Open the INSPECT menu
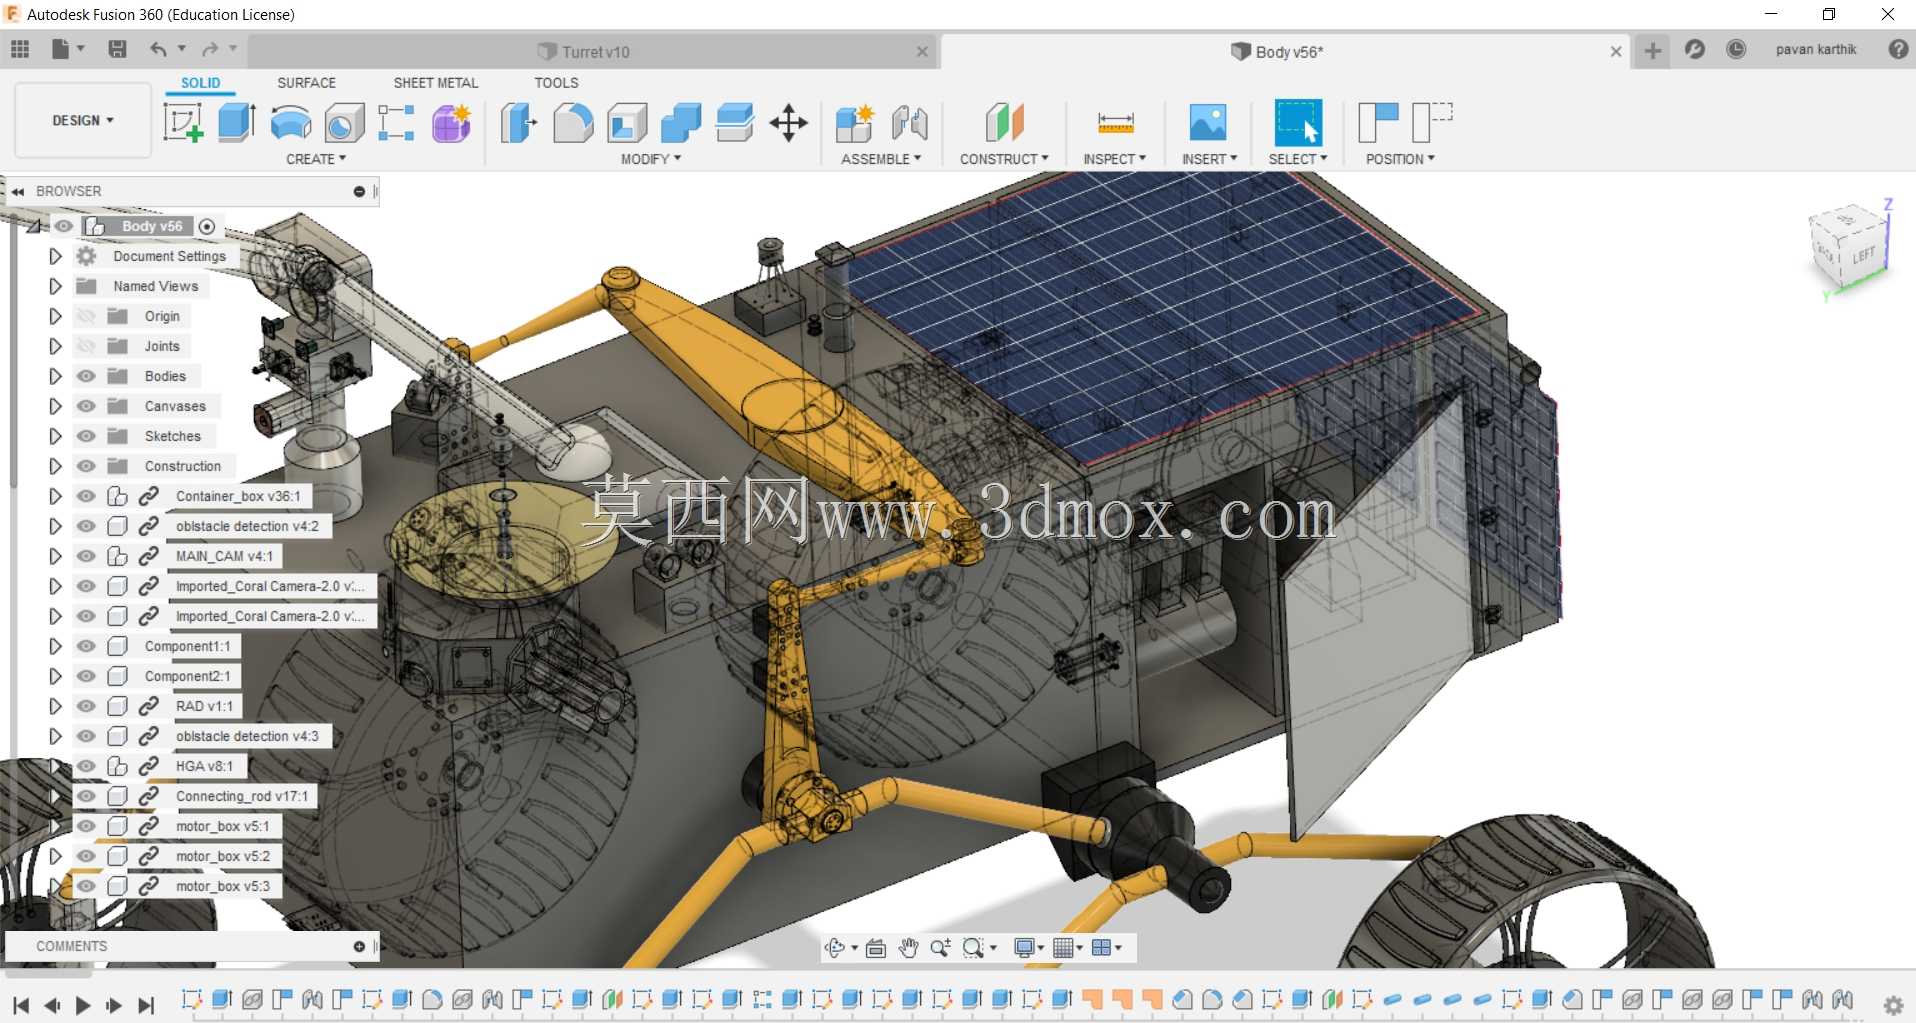1916x1023 pixels. (x=1115, y=159)
